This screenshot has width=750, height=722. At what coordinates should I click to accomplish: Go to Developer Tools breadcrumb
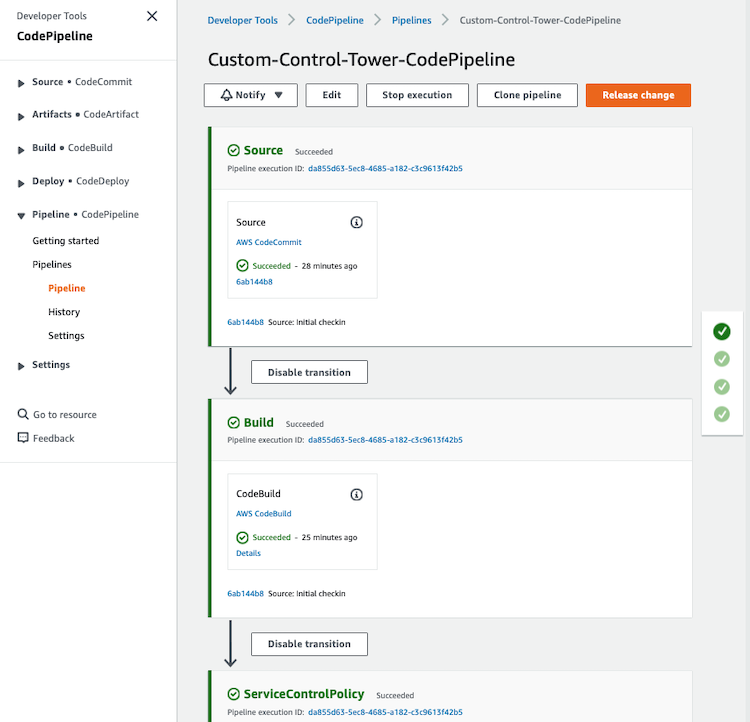point(243,20)
